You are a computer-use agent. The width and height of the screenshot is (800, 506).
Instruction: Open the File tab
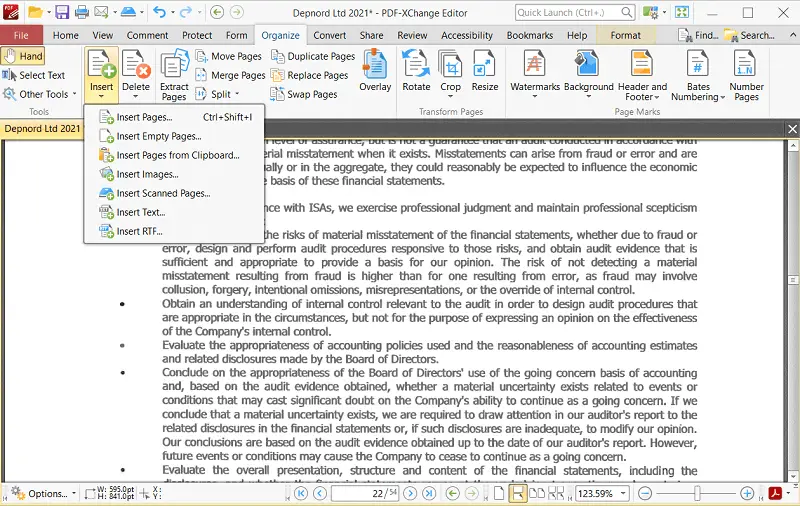(x=21, y=35)
